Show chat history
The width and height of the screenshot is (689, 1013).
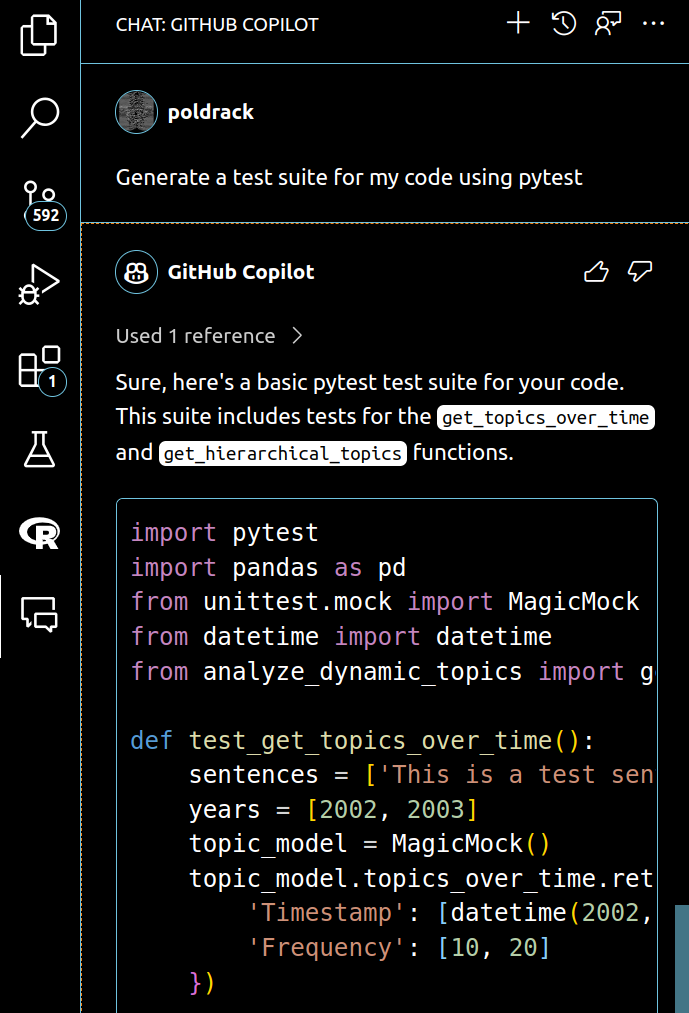[564, 24]
